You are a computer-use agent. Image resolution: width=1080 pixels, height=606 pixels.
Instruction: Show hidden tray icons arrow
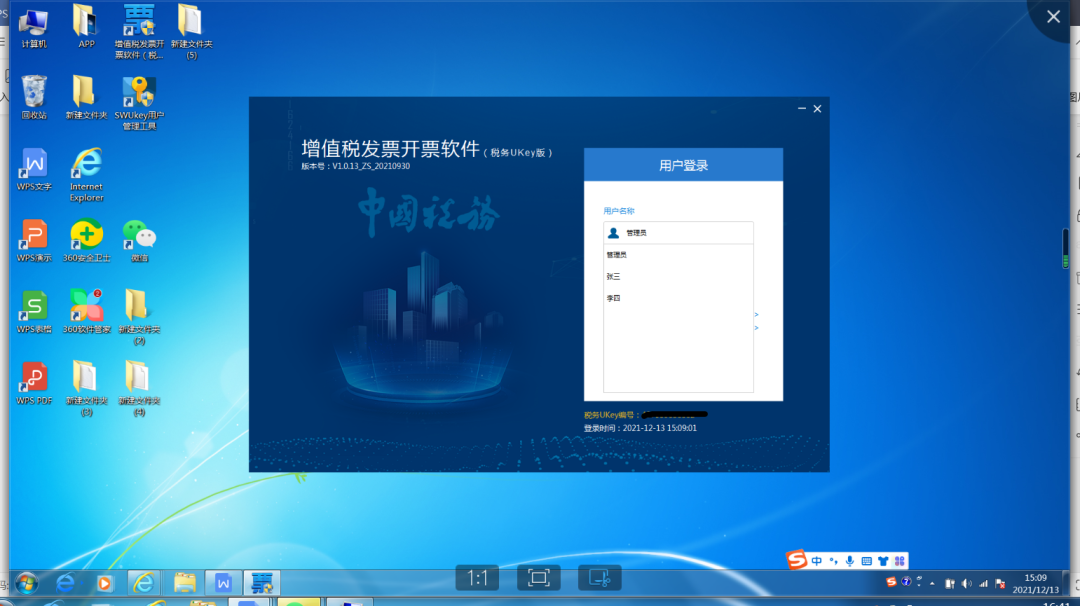pos(932,583)
